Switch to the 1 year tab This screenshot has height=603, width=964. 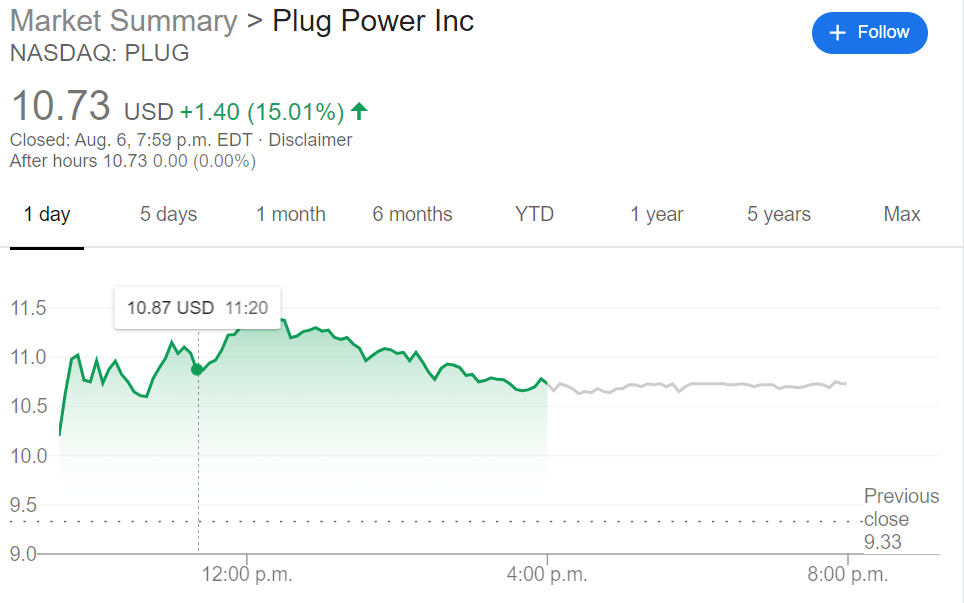(656, 214)
